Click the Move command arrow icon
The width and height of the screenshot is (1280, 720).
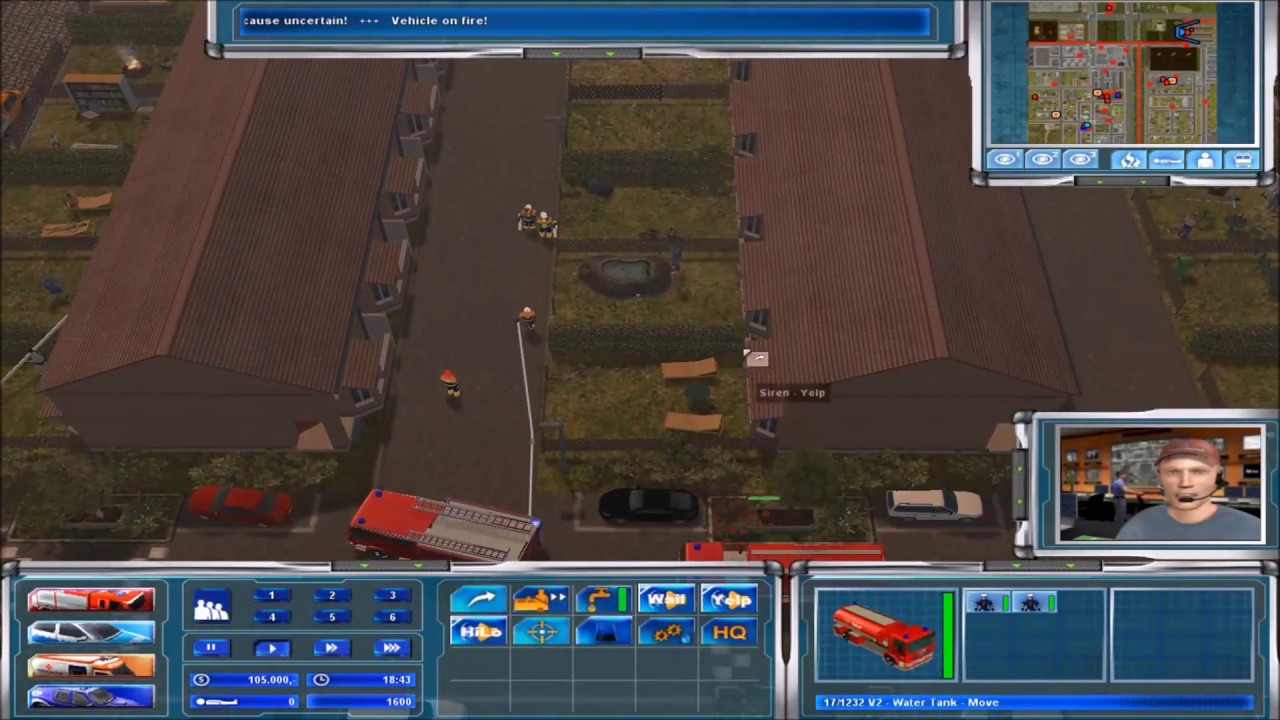[479, 599]
